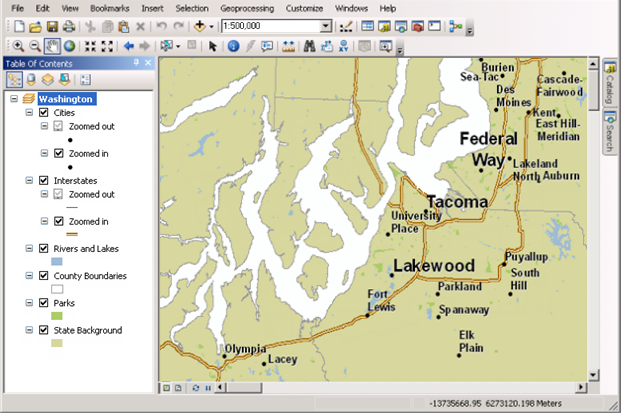
Task: Open the Catalog side tab
Action: click(610, 85)
